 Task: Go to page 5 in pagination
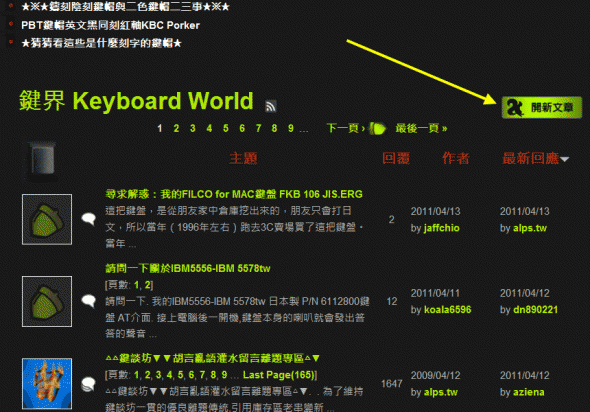coord(225,128)
